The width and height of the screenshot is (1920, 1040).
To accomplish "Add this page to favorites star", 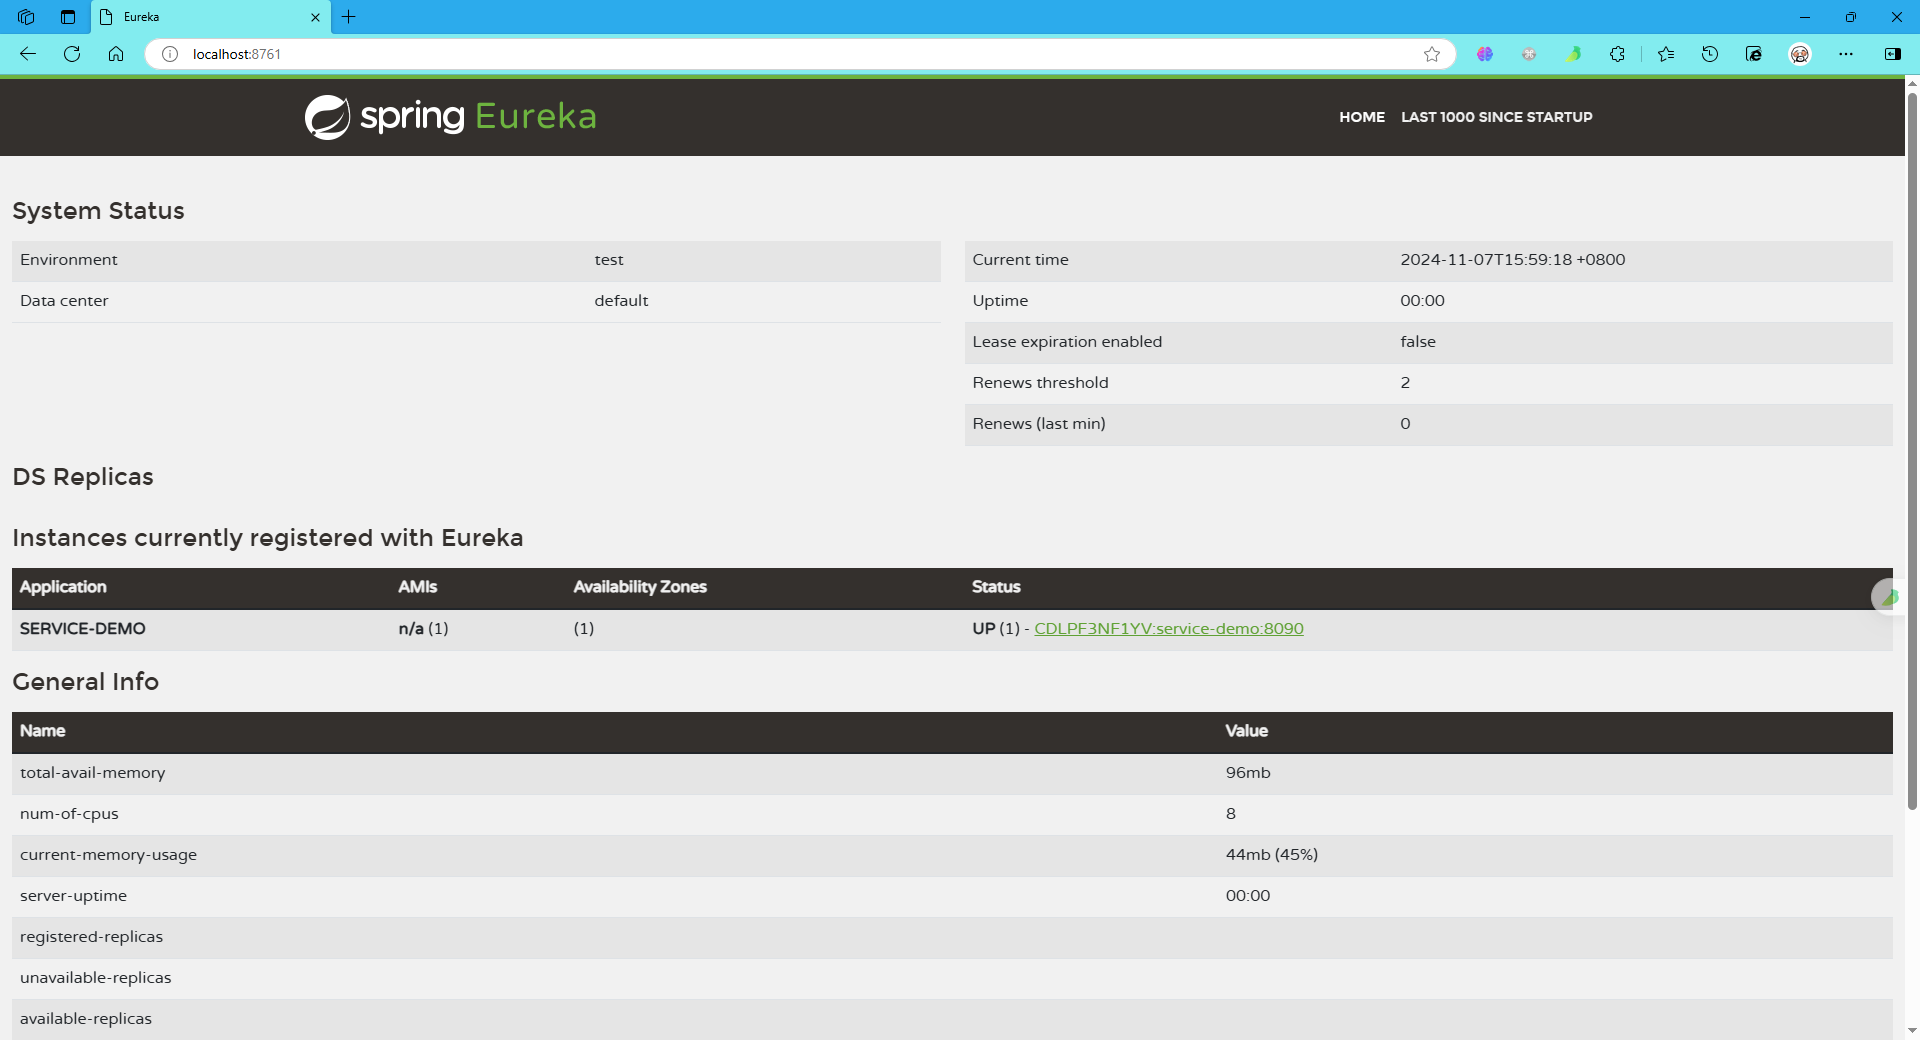I will click(1432, 54).
